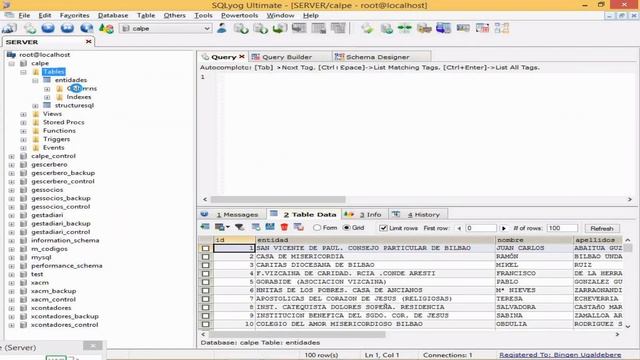
Task: Expand the Indexes node under entidades
Action: [47, 97]
